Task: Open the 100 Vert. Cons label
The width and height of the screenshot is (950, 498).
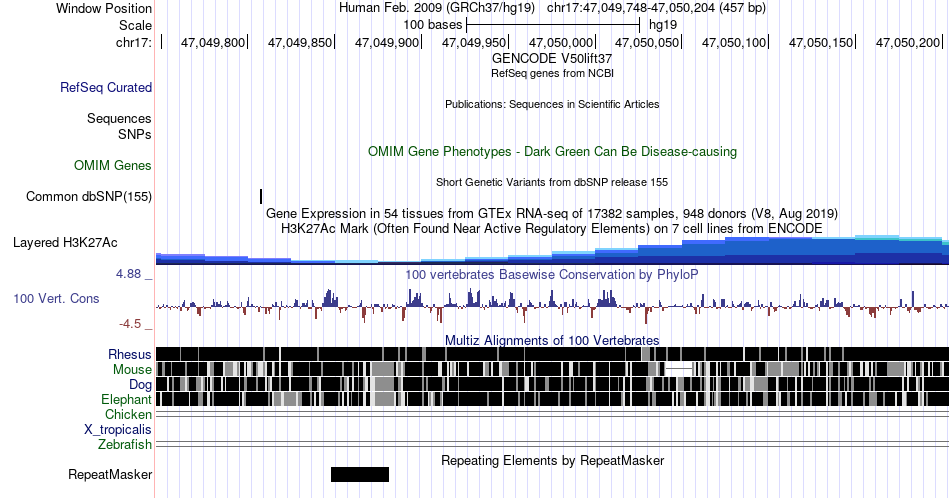Action: [x=56, y=299]
